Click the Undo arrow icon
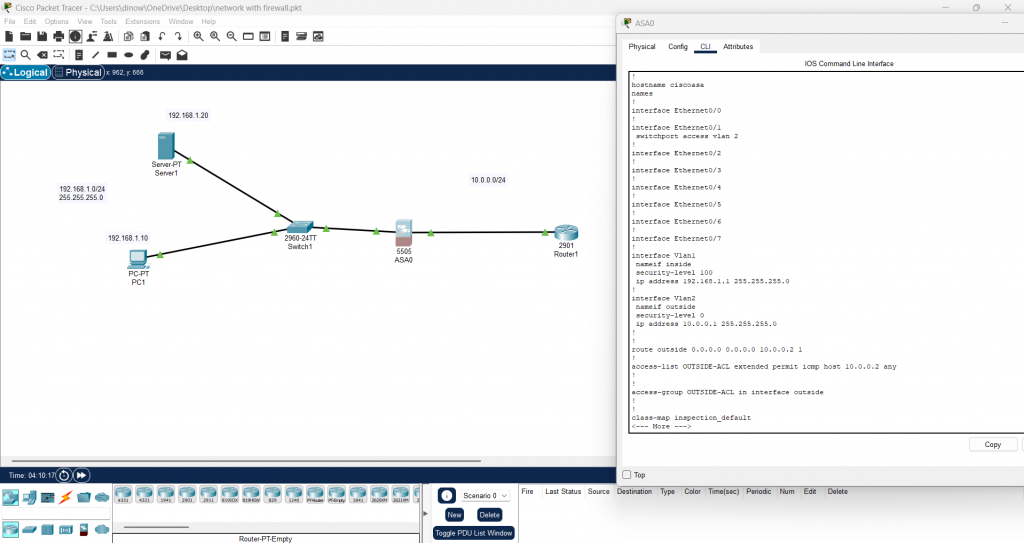This screenshot has height=543, width=1024. click(x=161, y=36)
